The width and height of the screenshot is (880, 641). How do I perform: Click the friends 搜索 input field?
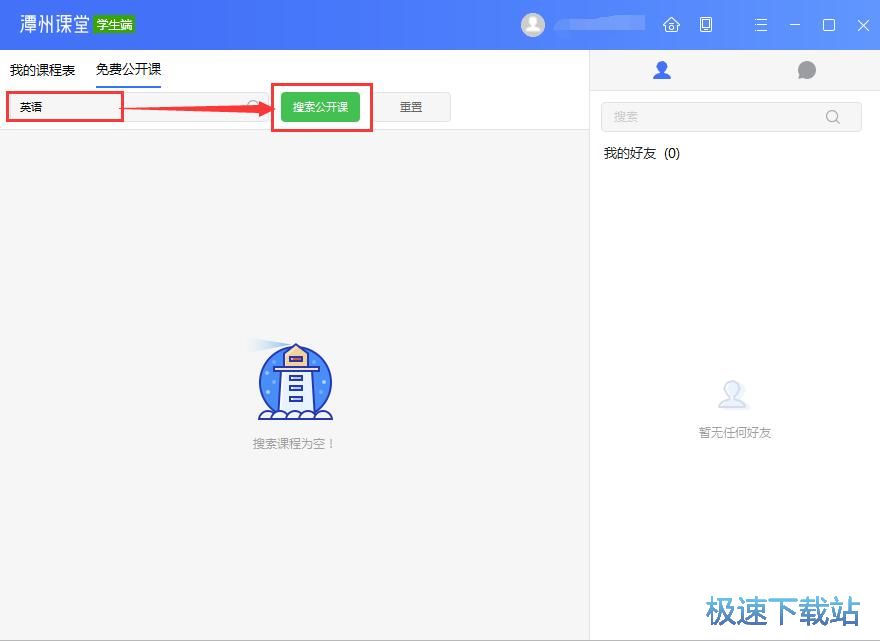click(731, 117)
